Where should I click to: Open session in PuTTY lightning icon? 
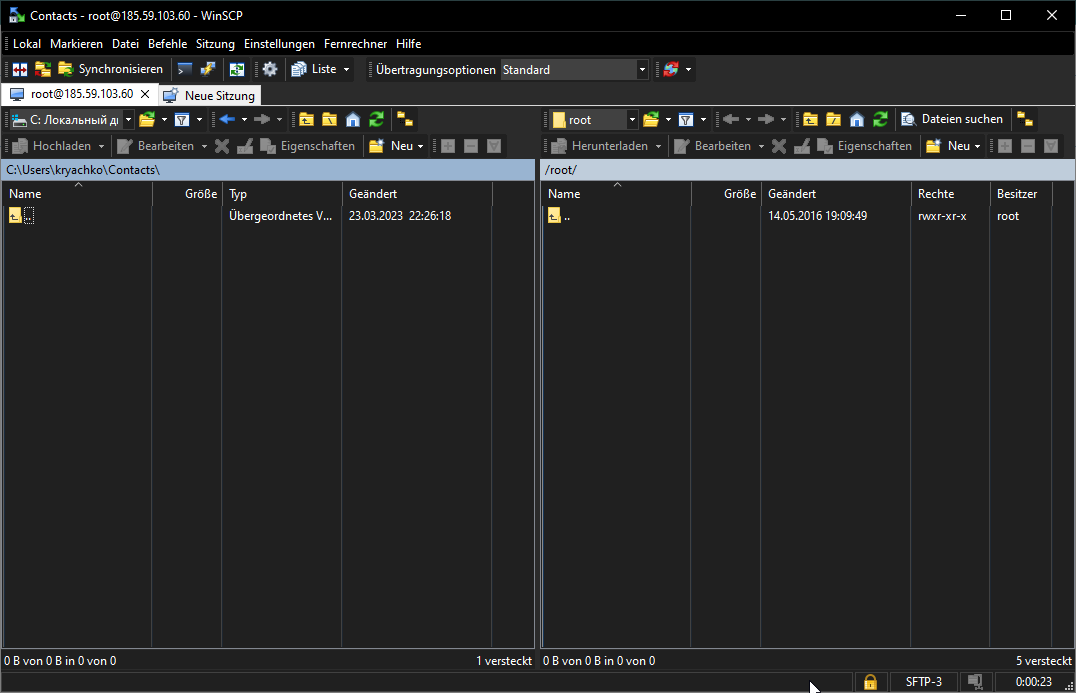coord(208,69)
